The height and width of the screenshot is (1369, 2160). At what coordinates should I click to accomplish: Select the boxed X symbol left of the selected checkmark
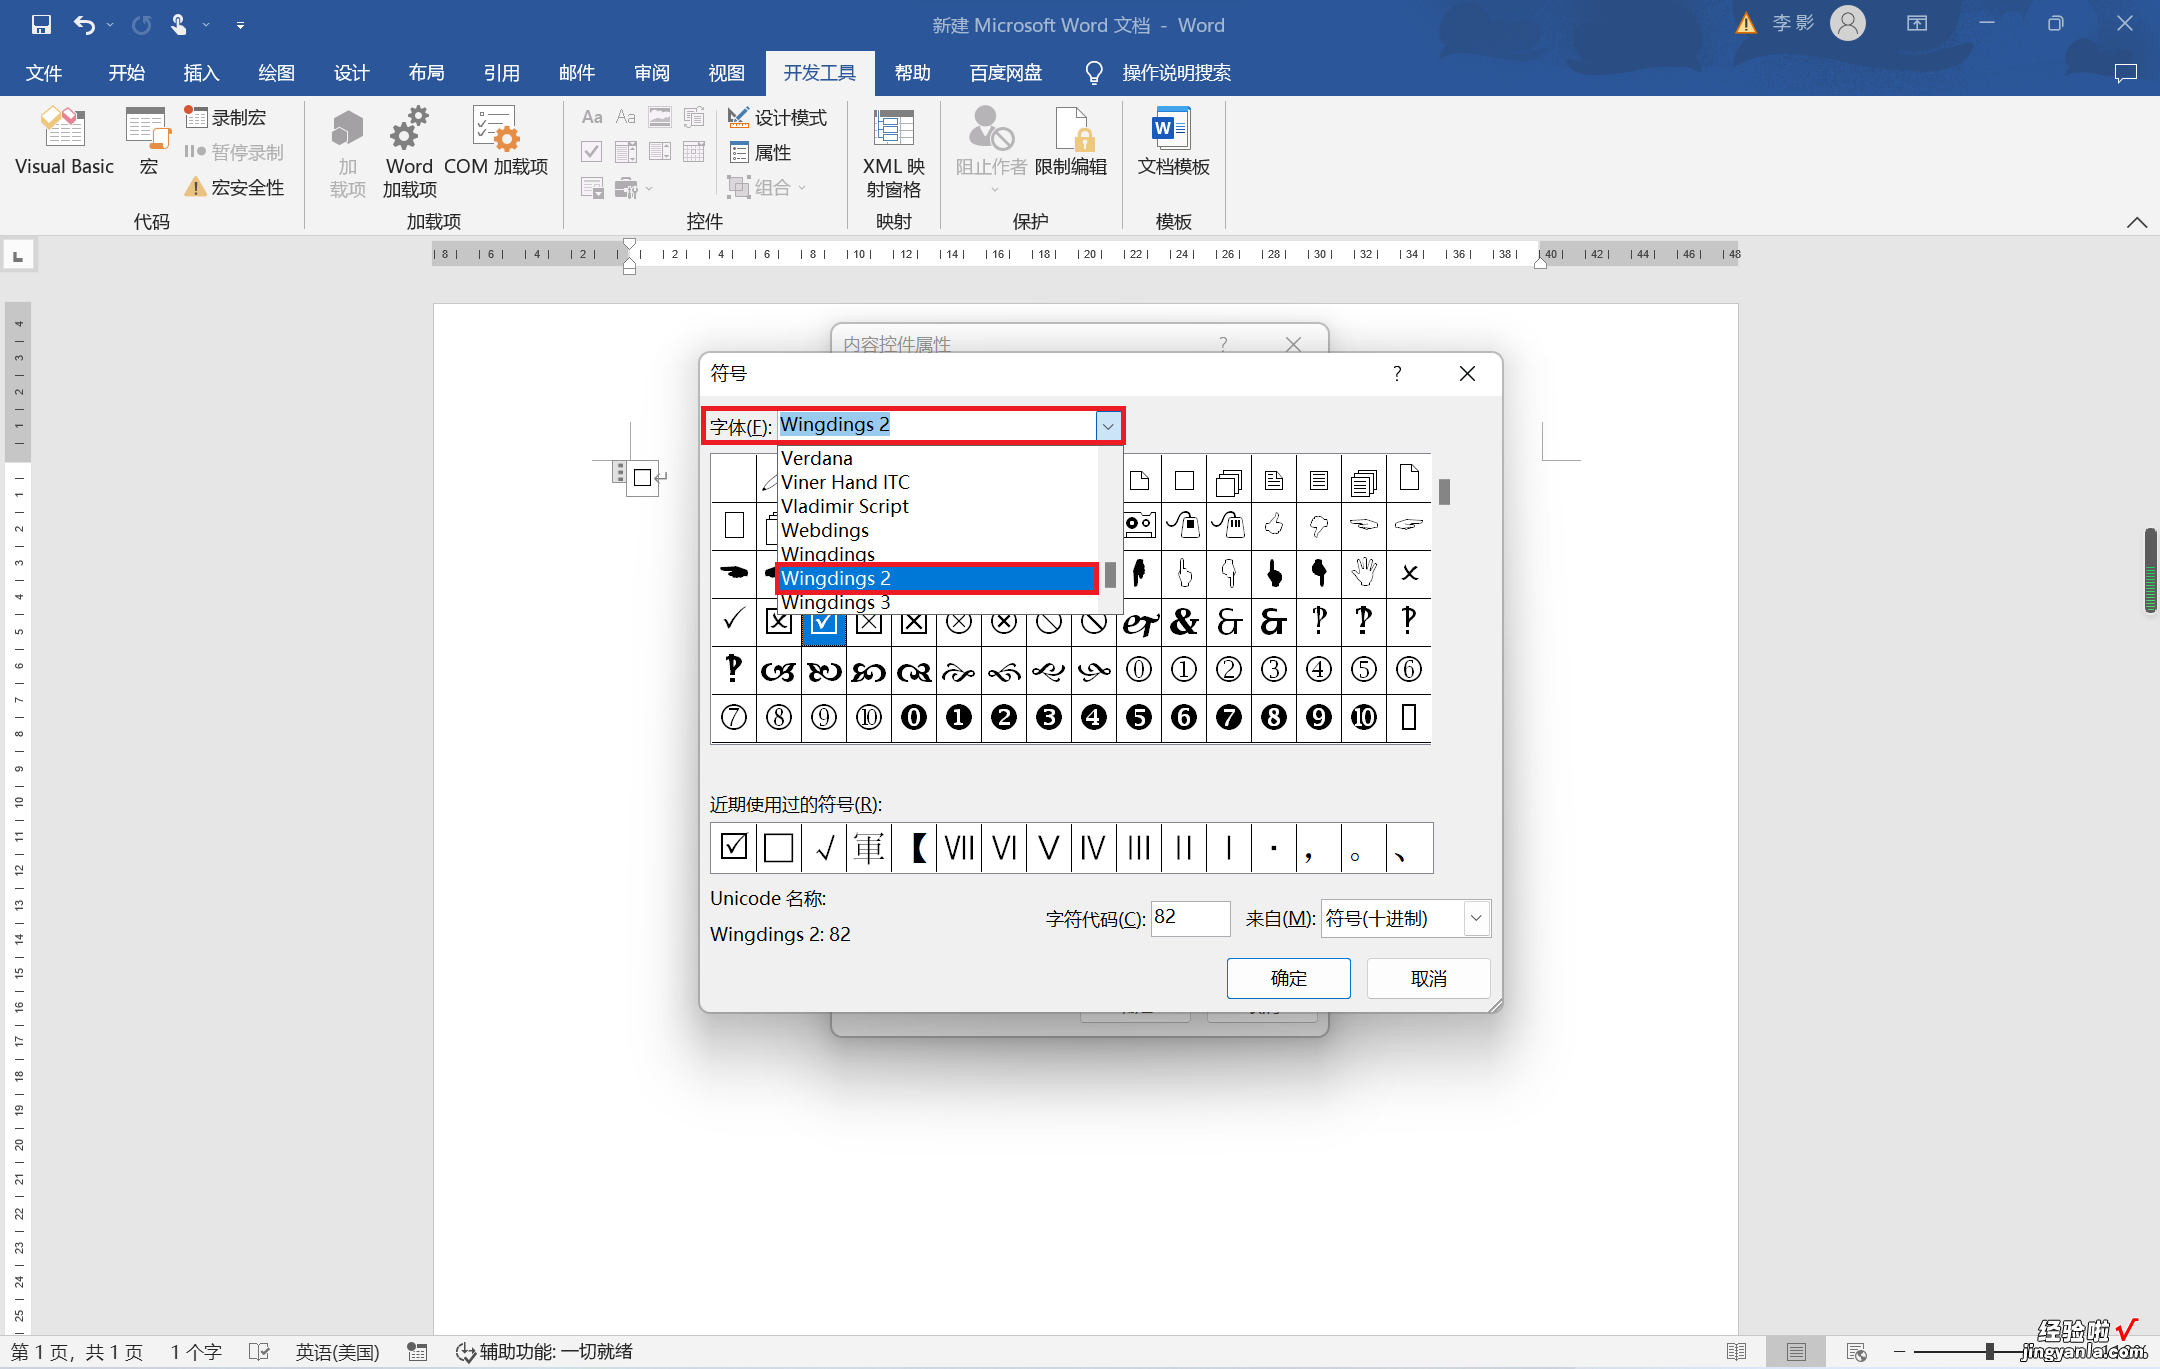tap(779, 622)
